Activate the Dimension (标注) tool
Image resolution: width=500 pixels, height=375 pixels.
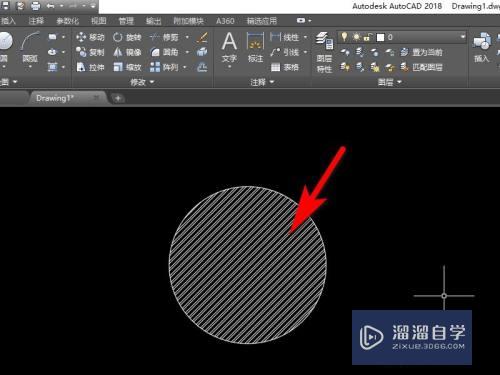pyautogui.click(x=256, y=47)
